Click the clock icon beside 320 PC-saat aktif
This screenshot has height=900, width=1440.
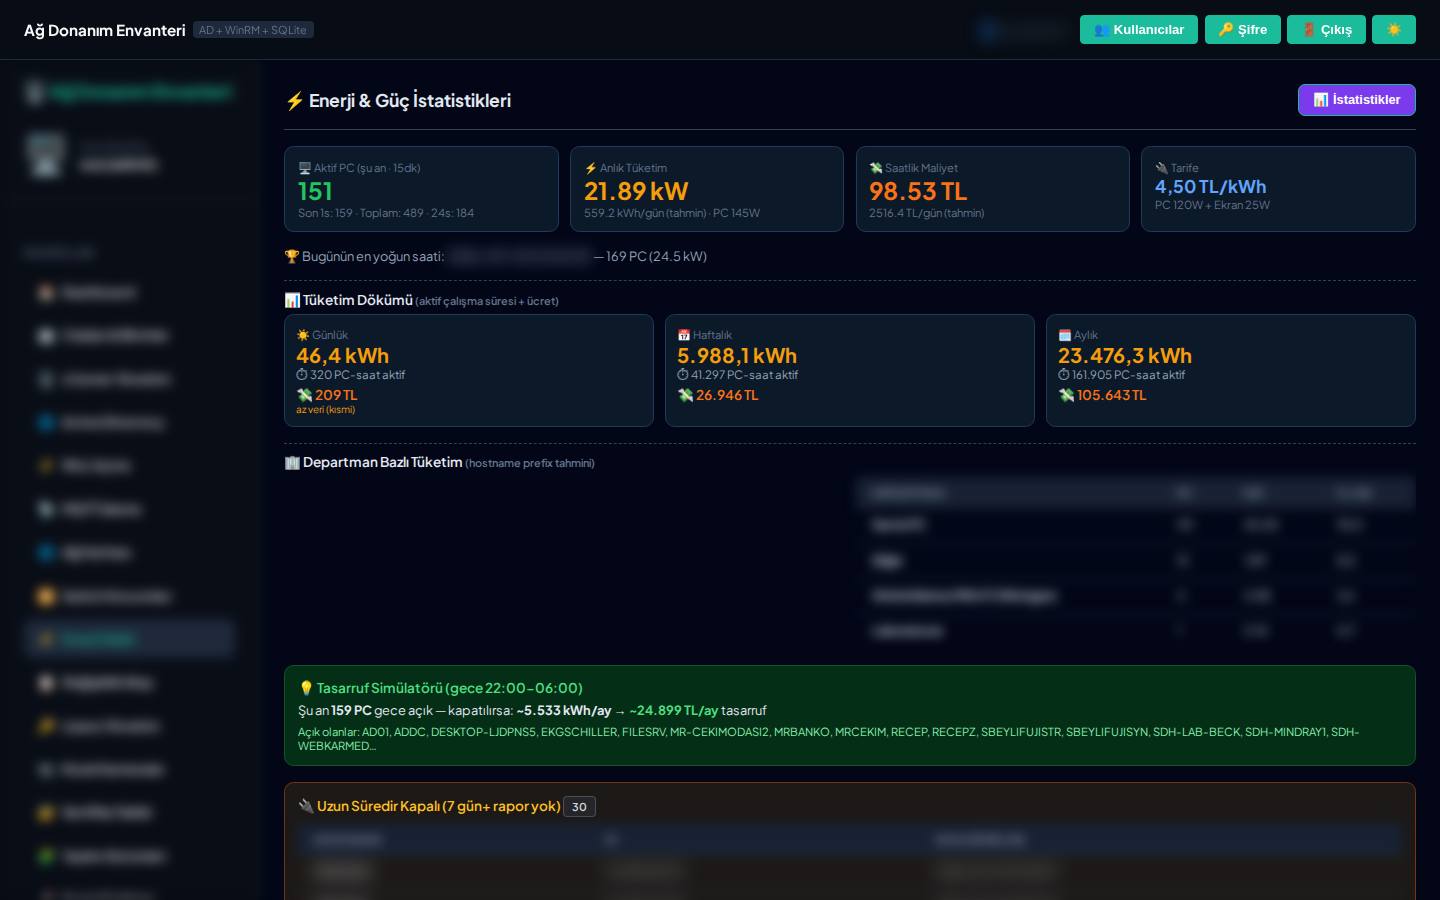tap(302, 375)
